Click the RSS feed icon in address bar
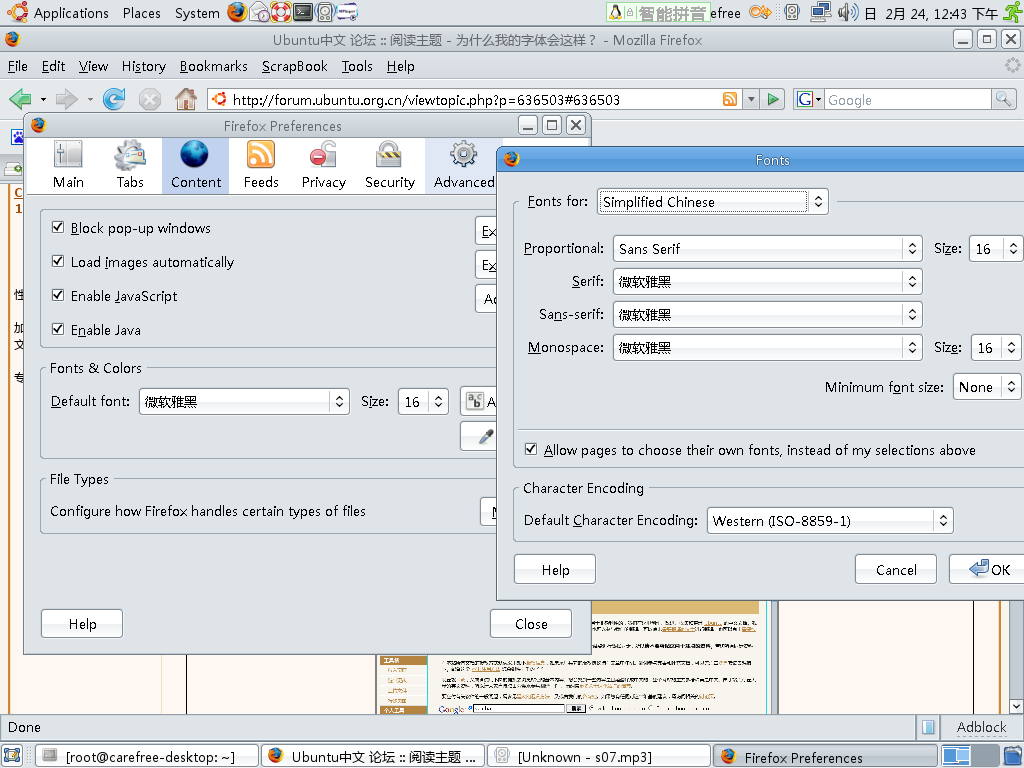The width and height of the screenshot is (1024, 768). click(x=729, y=99)
